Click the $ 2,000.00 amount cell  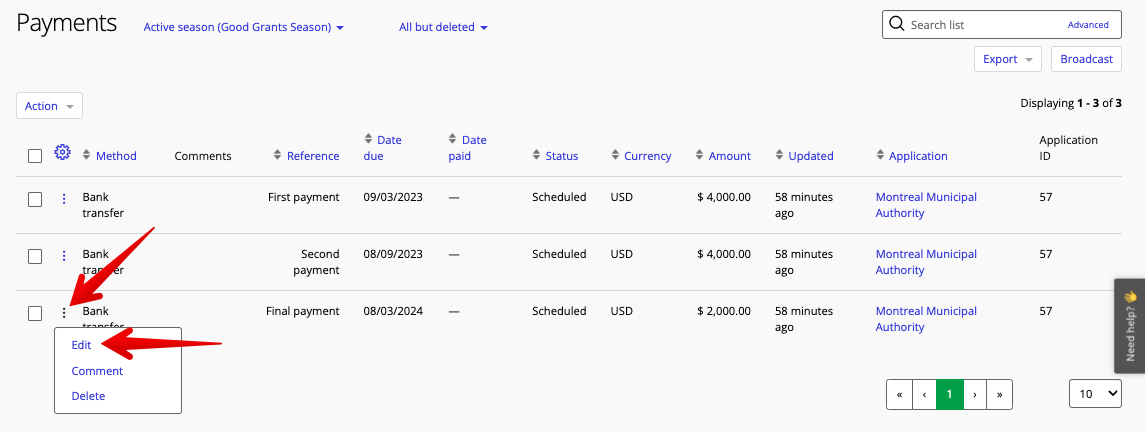[724, 311]
